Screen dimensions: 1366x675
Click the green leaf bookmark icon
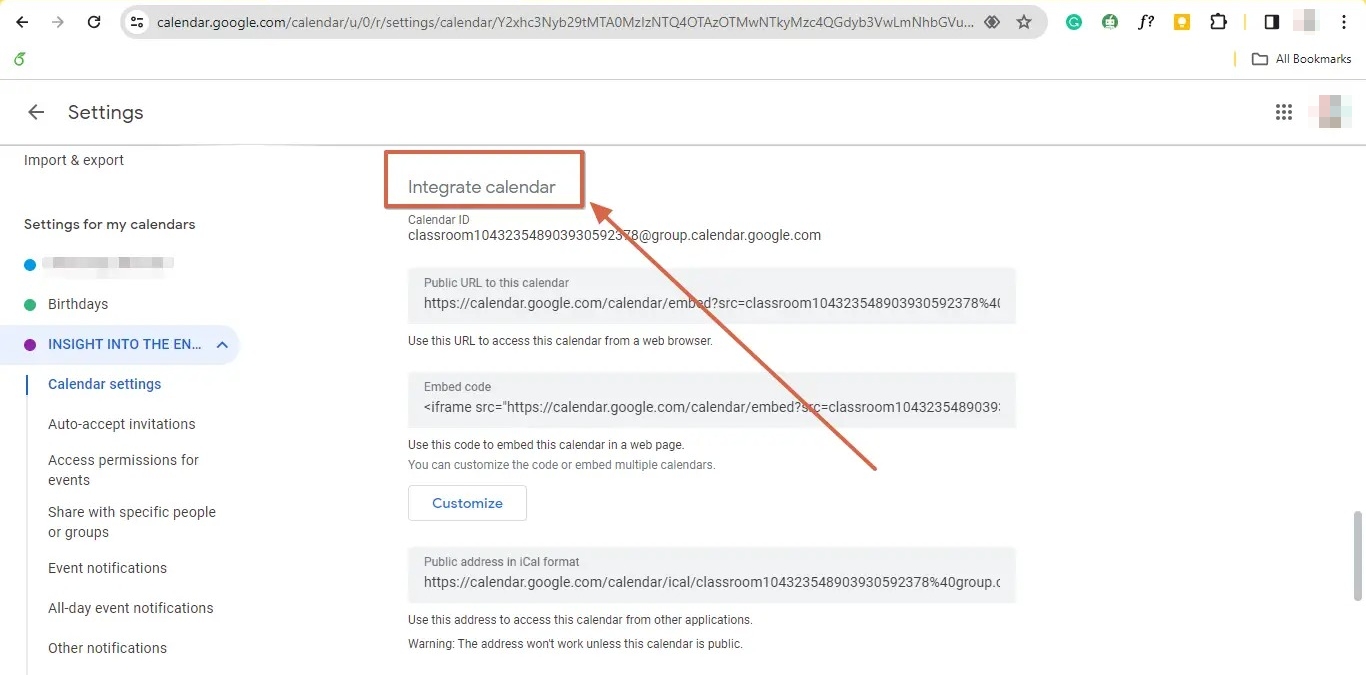(x=20, y=59)
